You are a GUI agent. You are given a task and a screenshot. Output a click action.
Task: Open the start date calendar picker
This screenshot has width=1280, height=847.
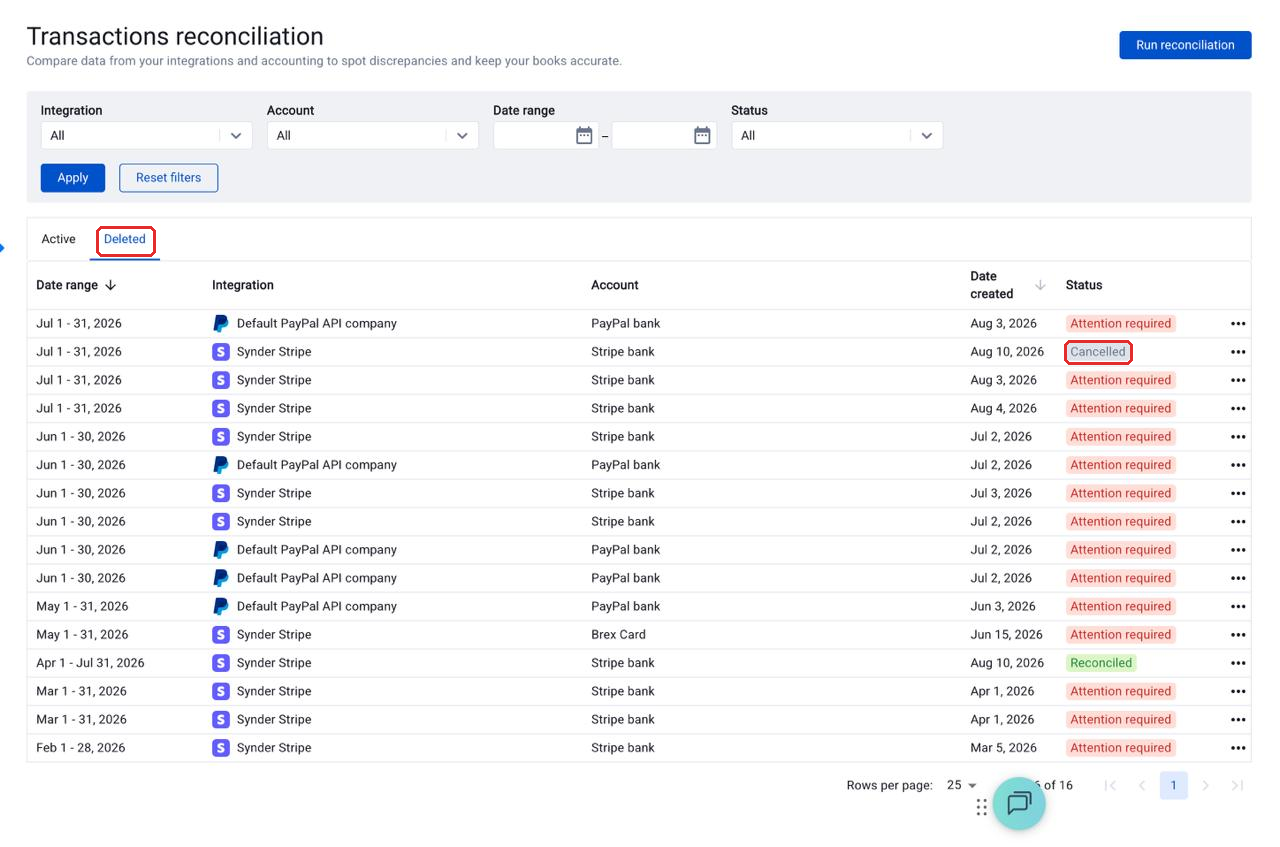tap(584, 136)
